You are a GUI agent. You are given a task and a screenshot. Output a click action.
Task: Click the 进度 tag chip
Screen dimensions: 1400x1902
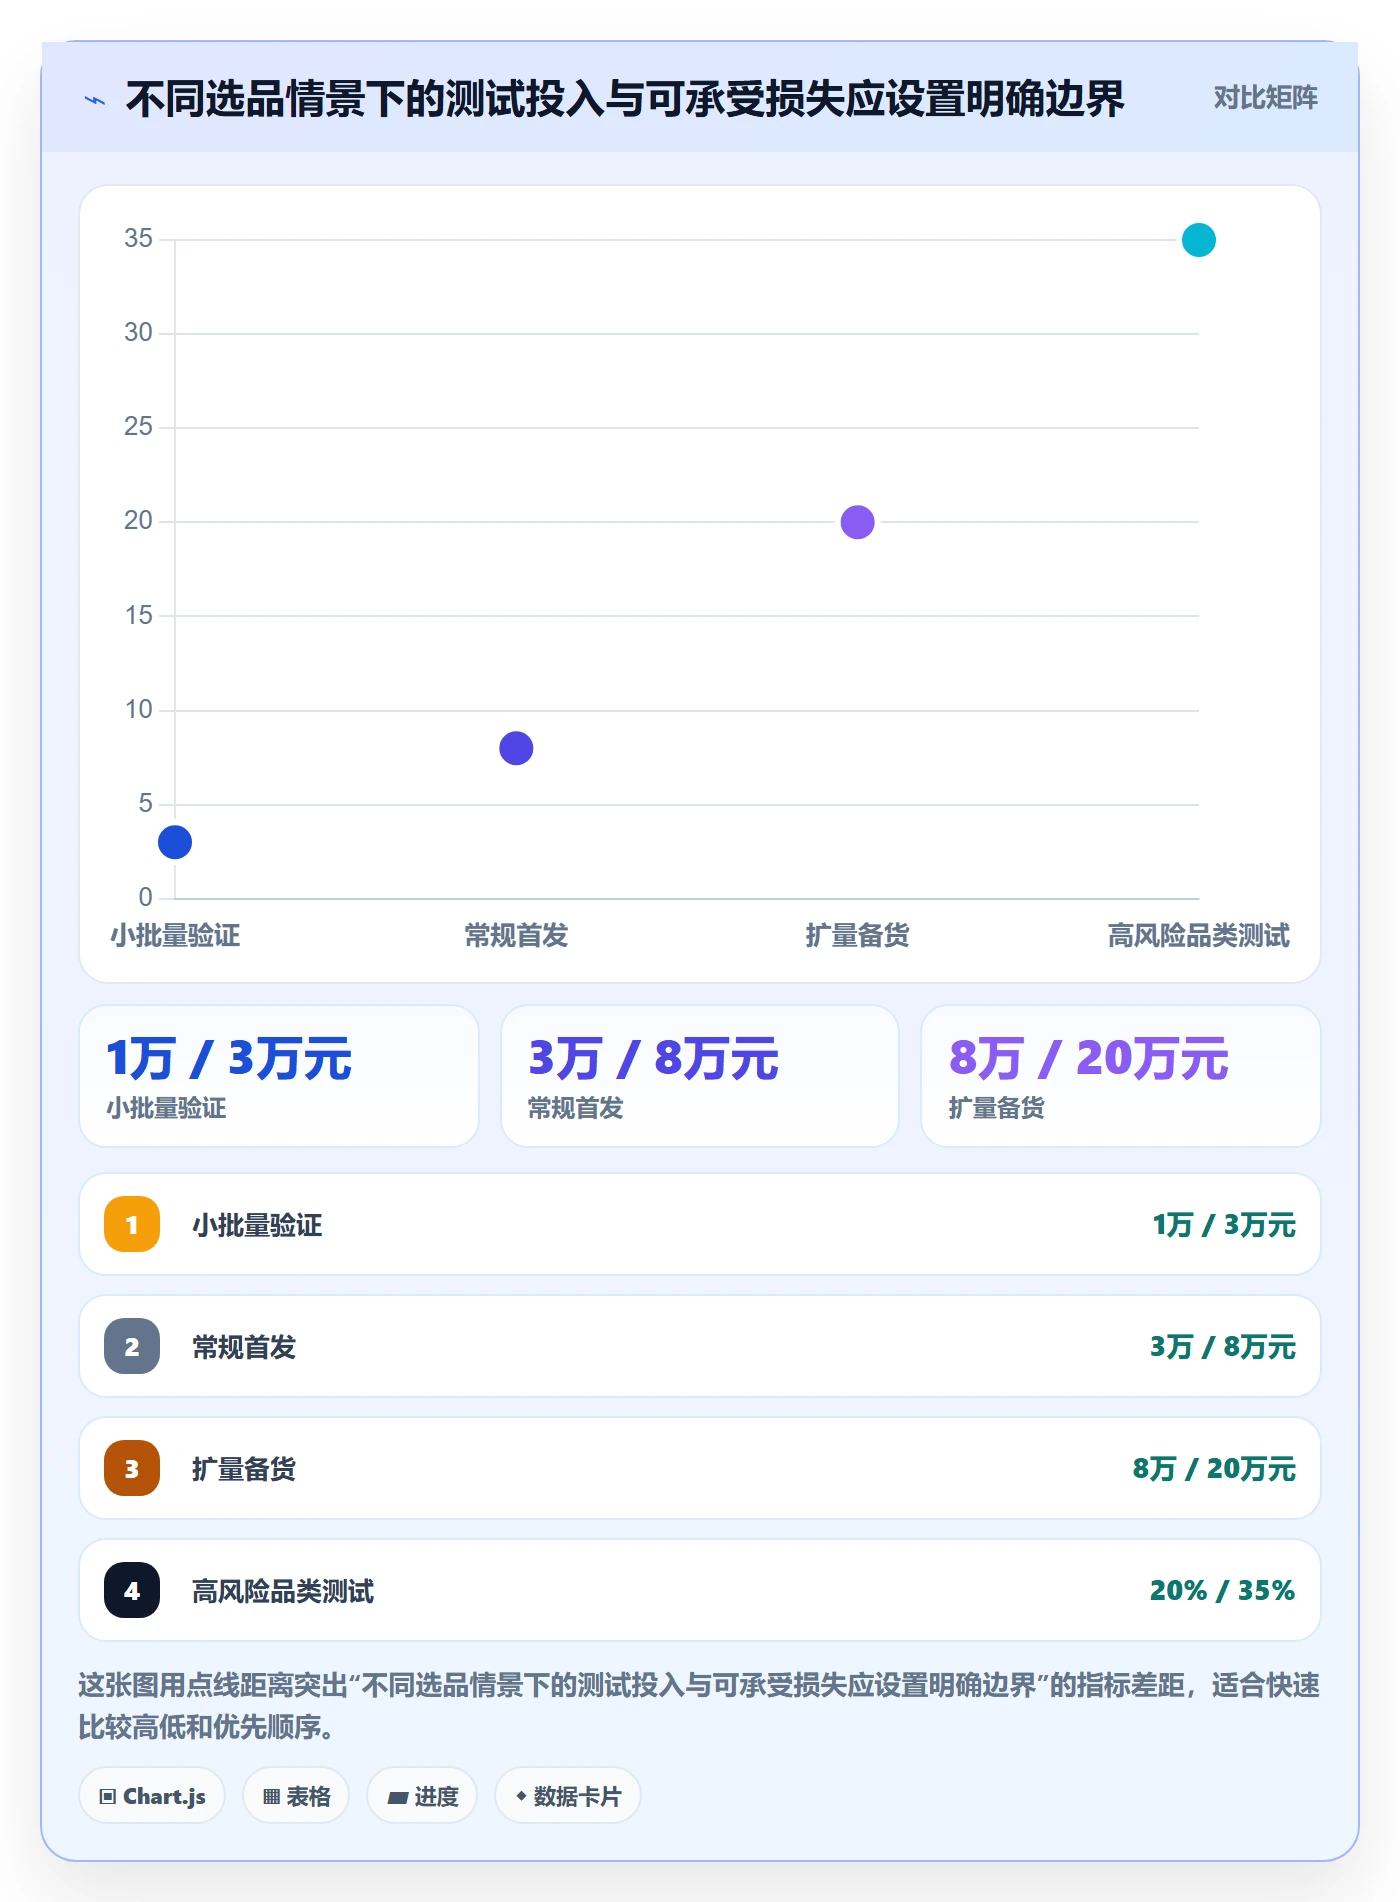(422, 1796)
